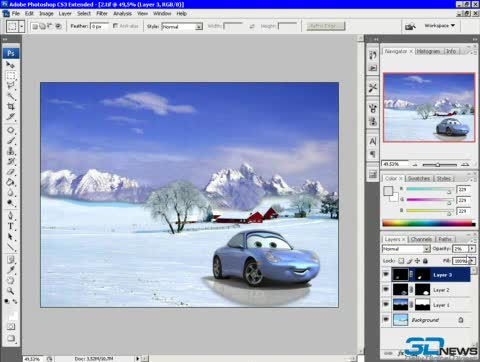Select the Line shape tool
The height and width of the screenshot is (362, 480).
click(11, 247)
